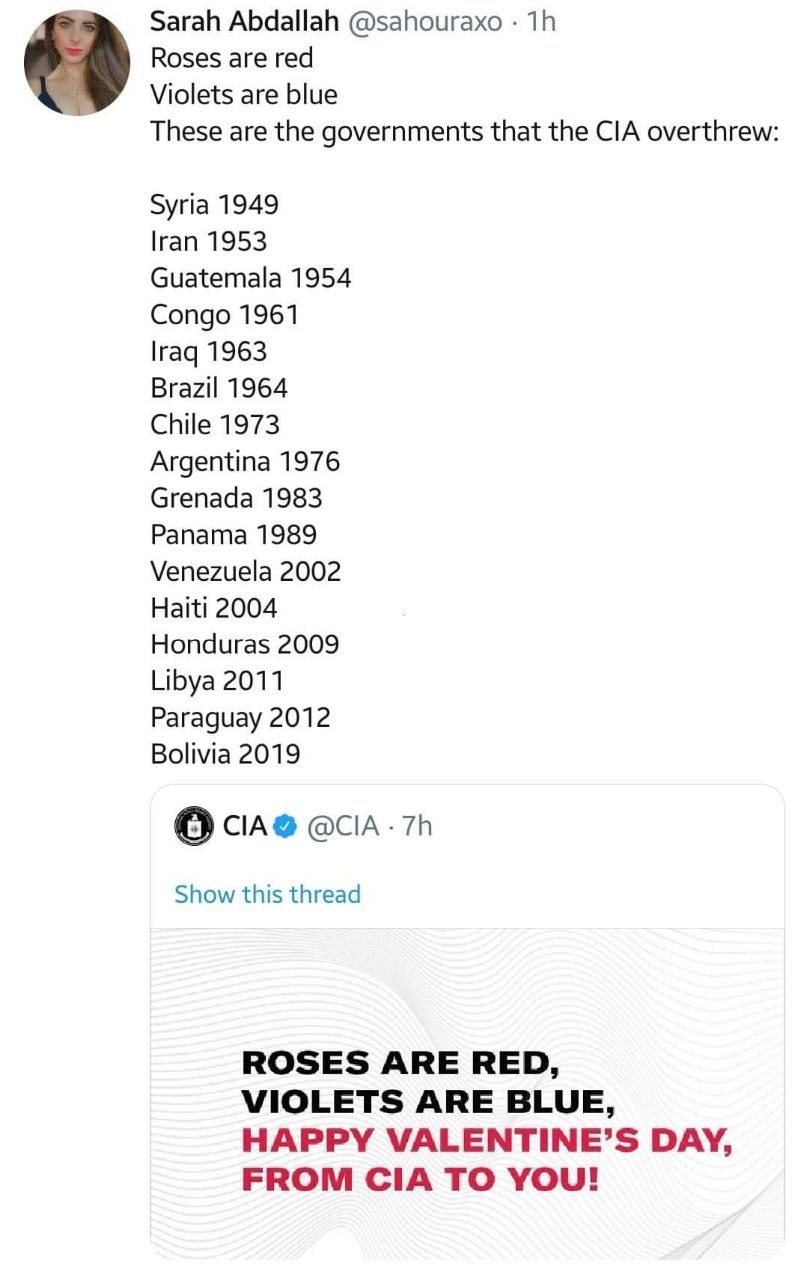Viewport: 808px width, 1280px height.
Task: Click the "Venezuela 2002" list entry
Action: [246, 571]
